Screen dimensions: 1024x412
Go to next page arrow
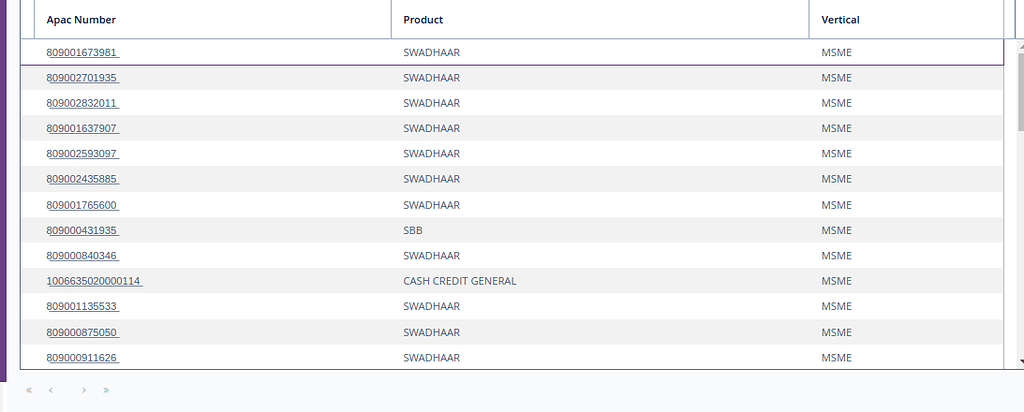click(x=83, y=390)
